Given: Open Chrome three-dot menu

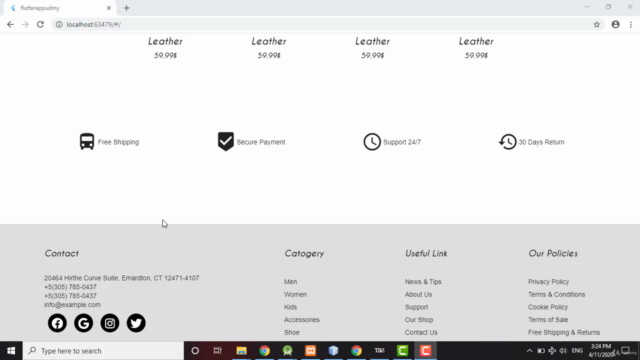Looking at the screenshot, I should point(631,24).
